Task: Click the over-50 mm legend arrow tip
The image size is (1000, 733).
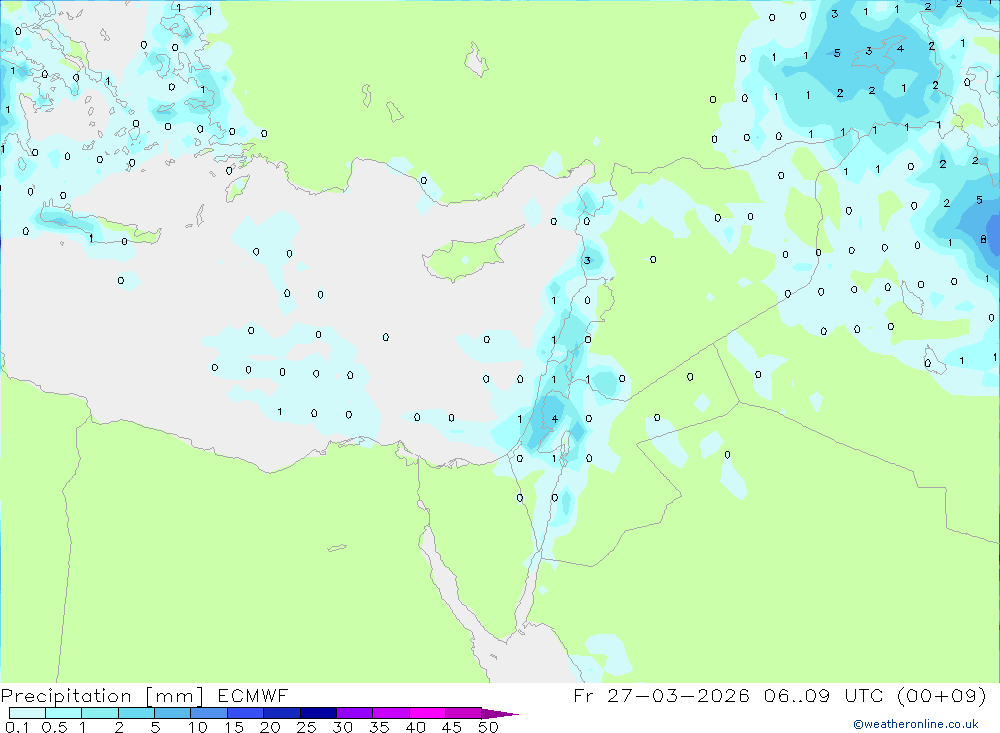Action: (x=501, y=714)
